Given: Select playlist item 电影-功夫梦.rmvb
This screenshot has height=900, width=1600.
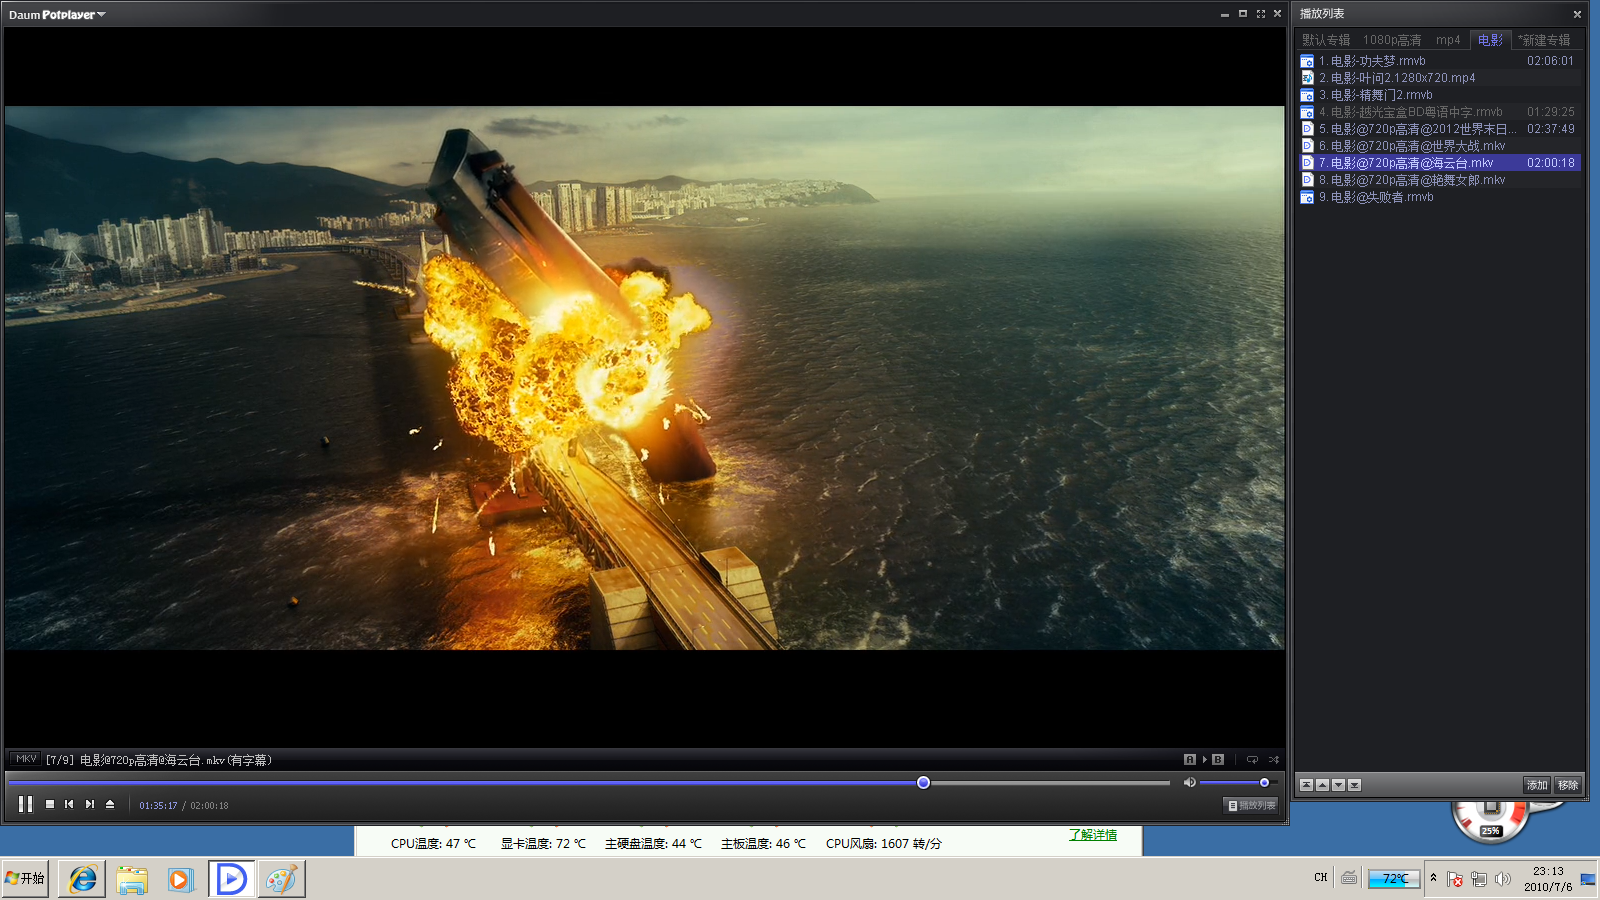Looking at the screenshot, I should pos(1440,61).
